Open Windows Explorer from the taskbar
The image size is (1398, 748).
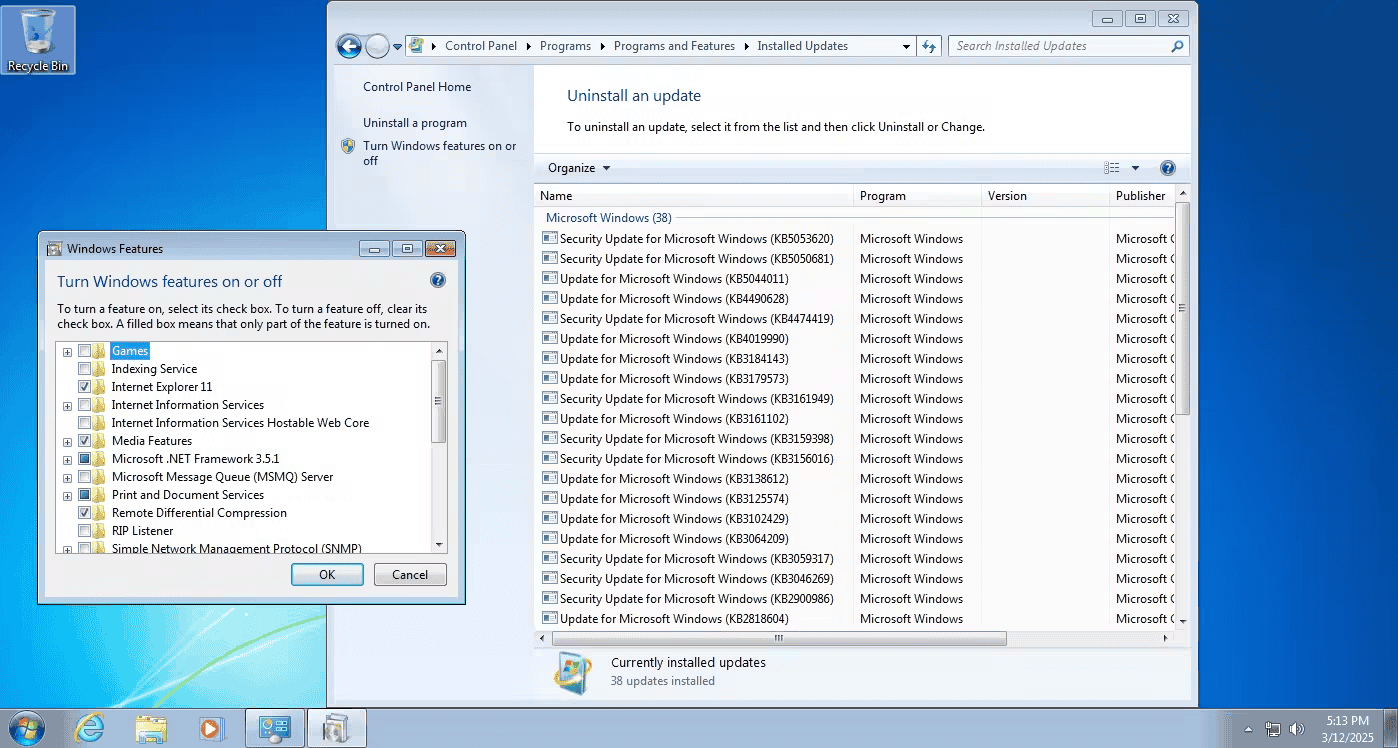click(150, 728)
